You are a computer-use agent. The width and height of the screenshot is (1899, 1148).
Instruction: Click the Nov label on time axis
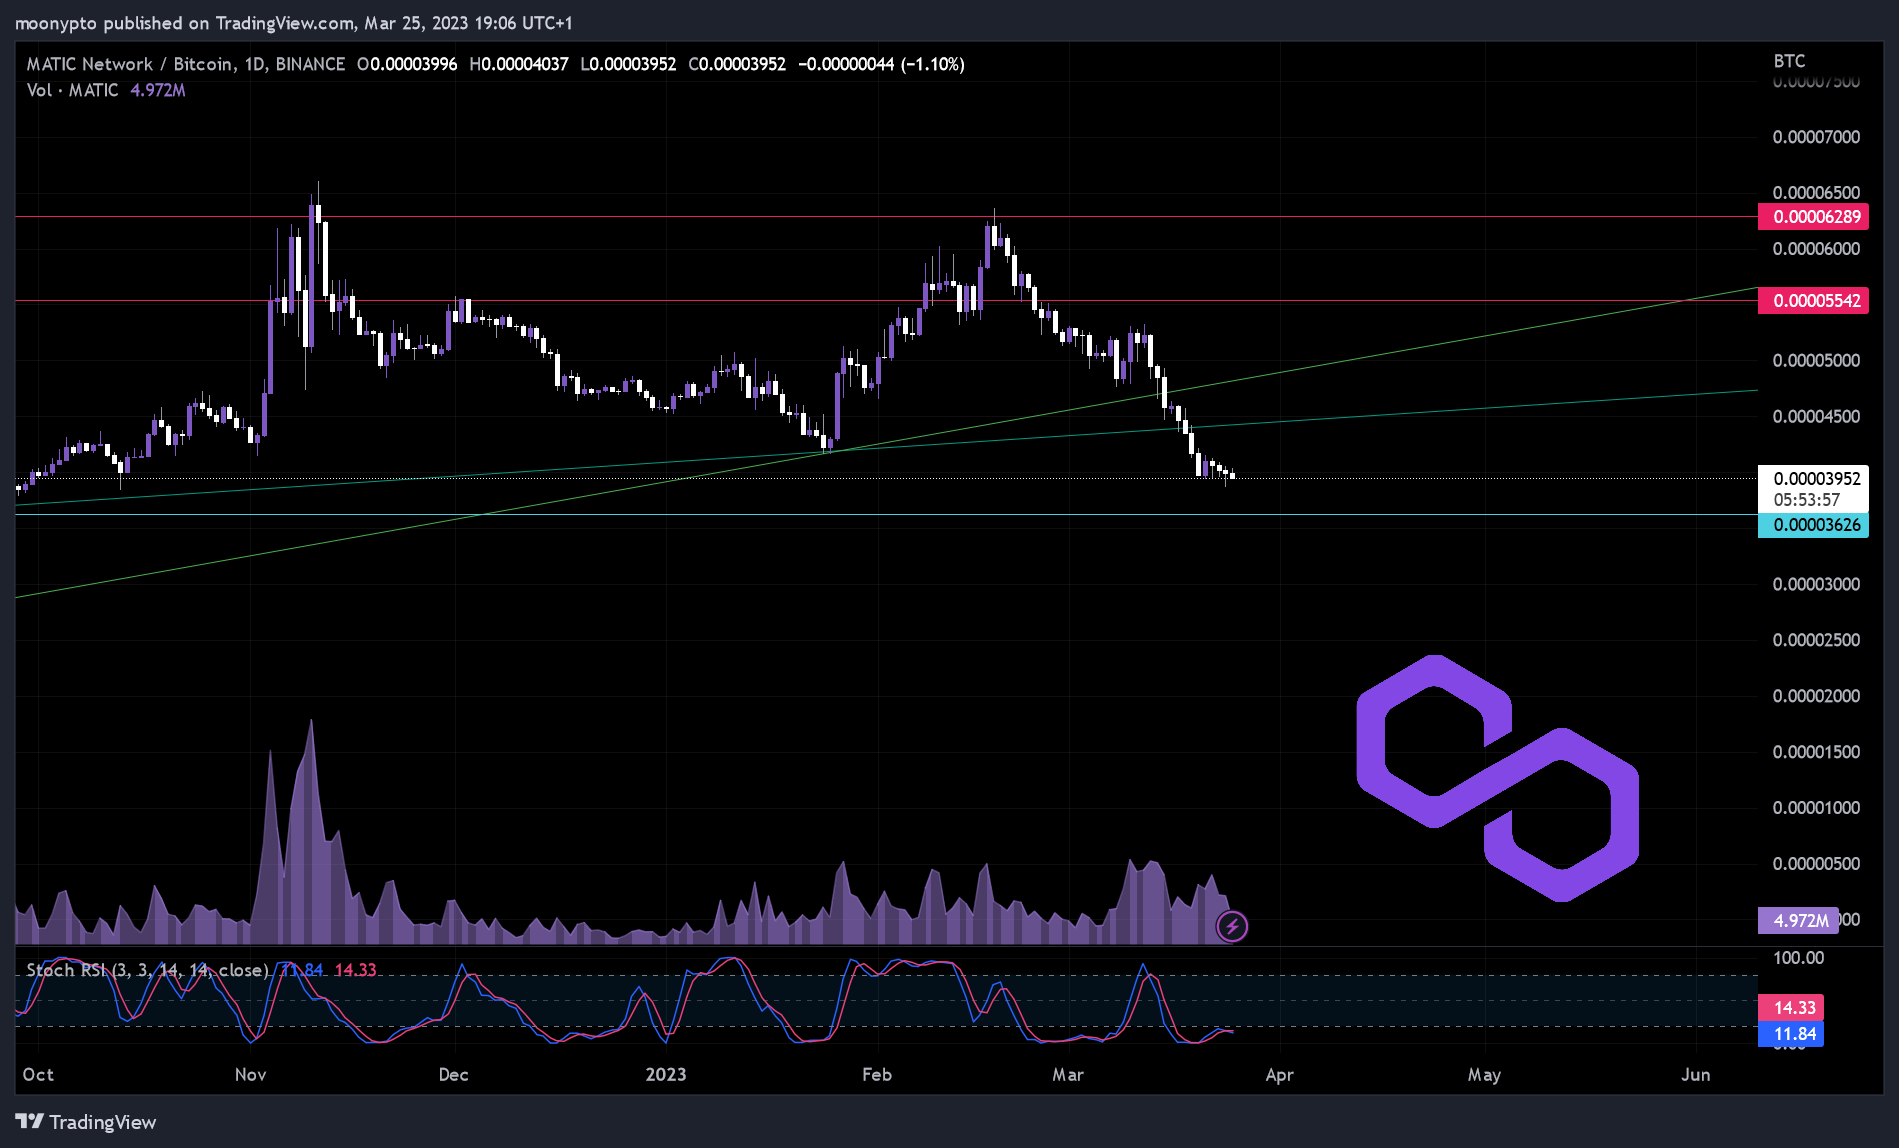tap(250, 1075)
